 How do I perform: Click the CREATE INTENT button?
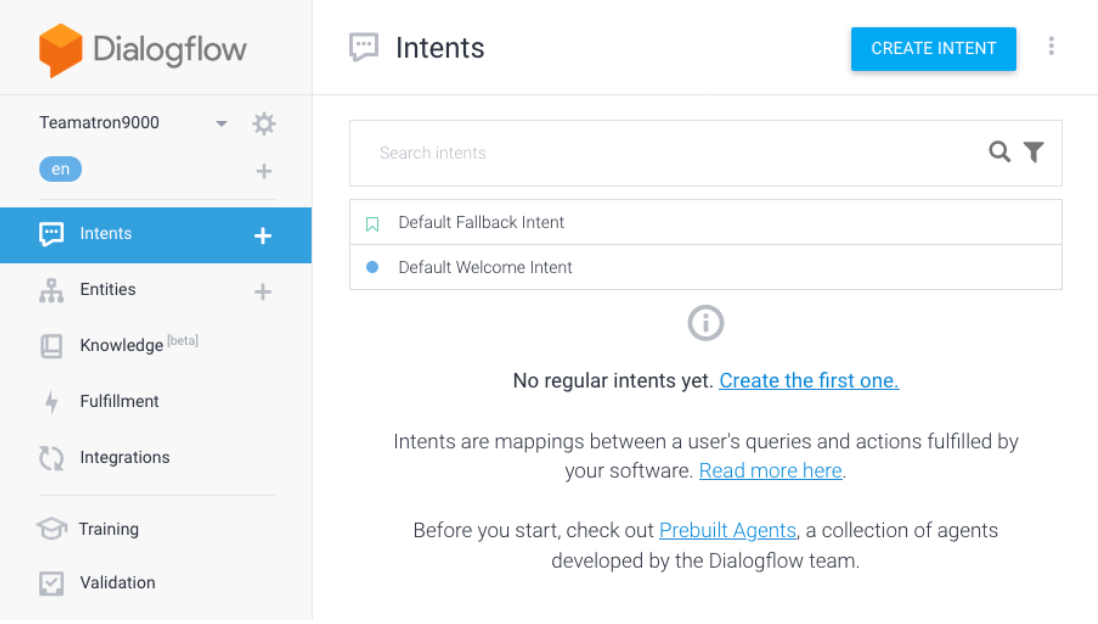point(932,48)
